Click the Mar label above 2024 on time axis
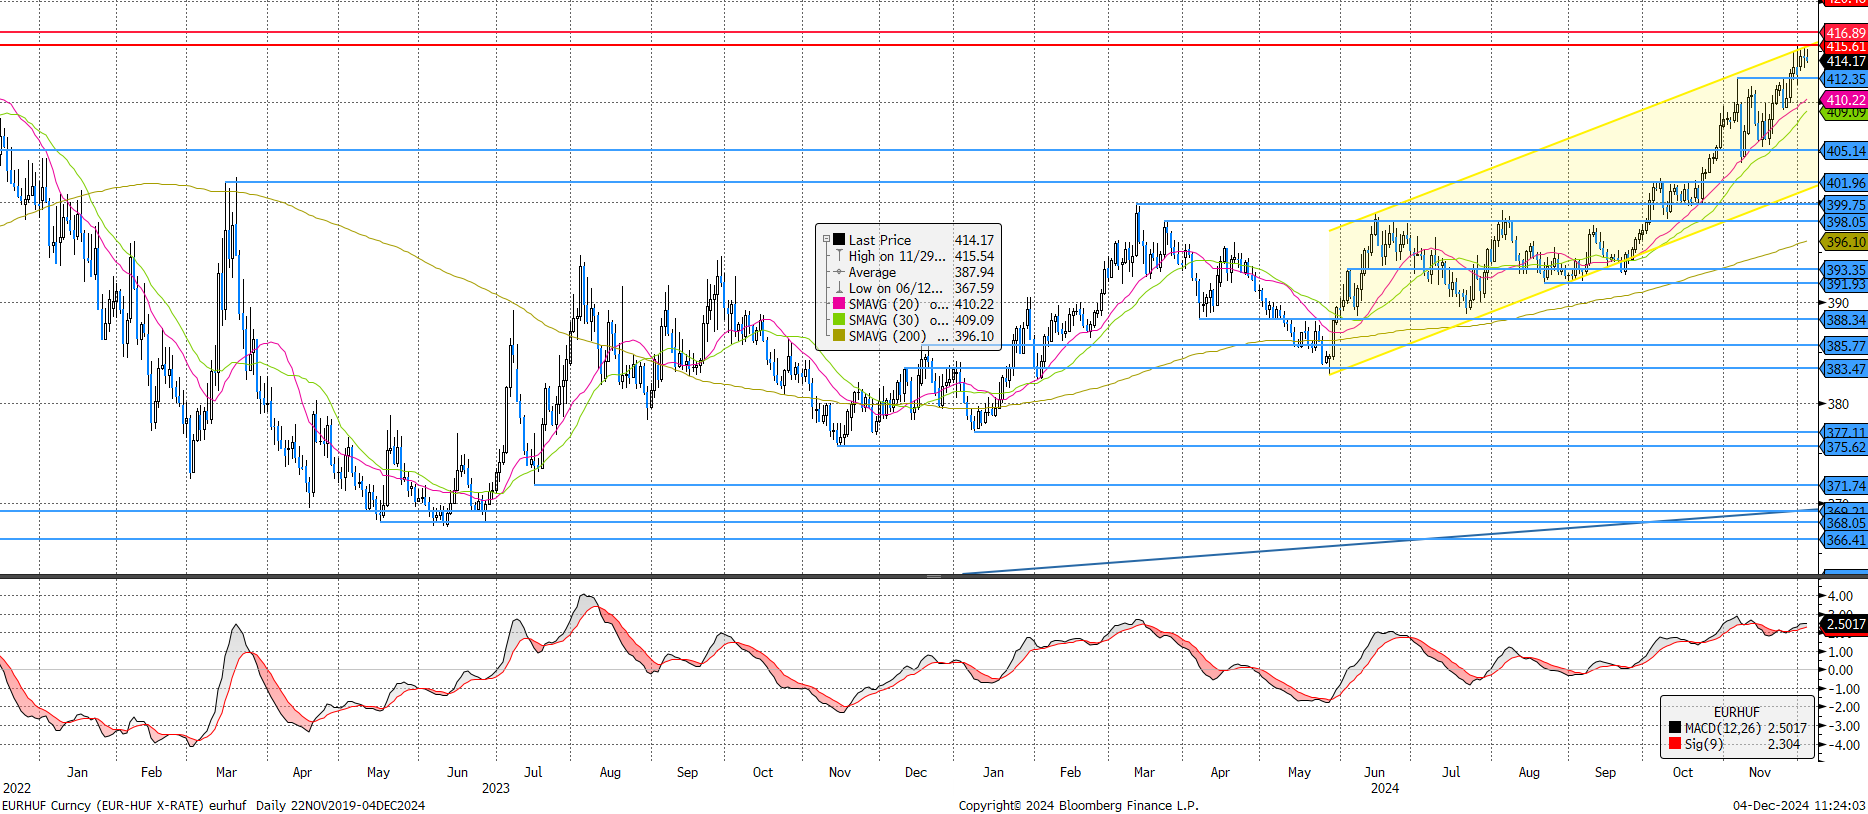 (1144, 772)
